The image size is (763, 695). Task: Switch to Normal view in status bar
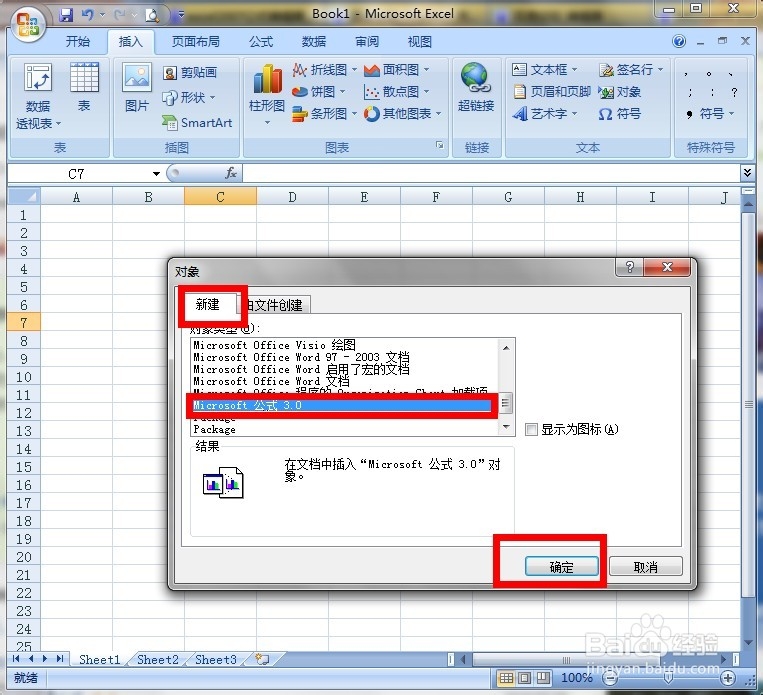pyautogui.click(x=506, y=677)
